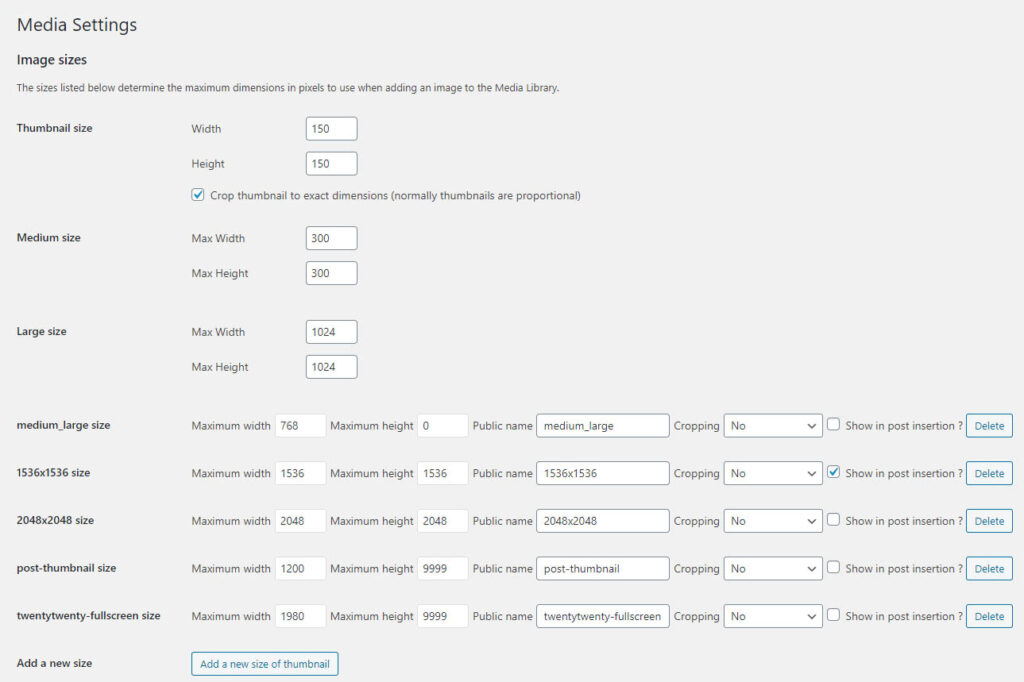Screen dimensions: 1024x682
Task: Delete the 1536x1536 size
Action: [989, 474]
